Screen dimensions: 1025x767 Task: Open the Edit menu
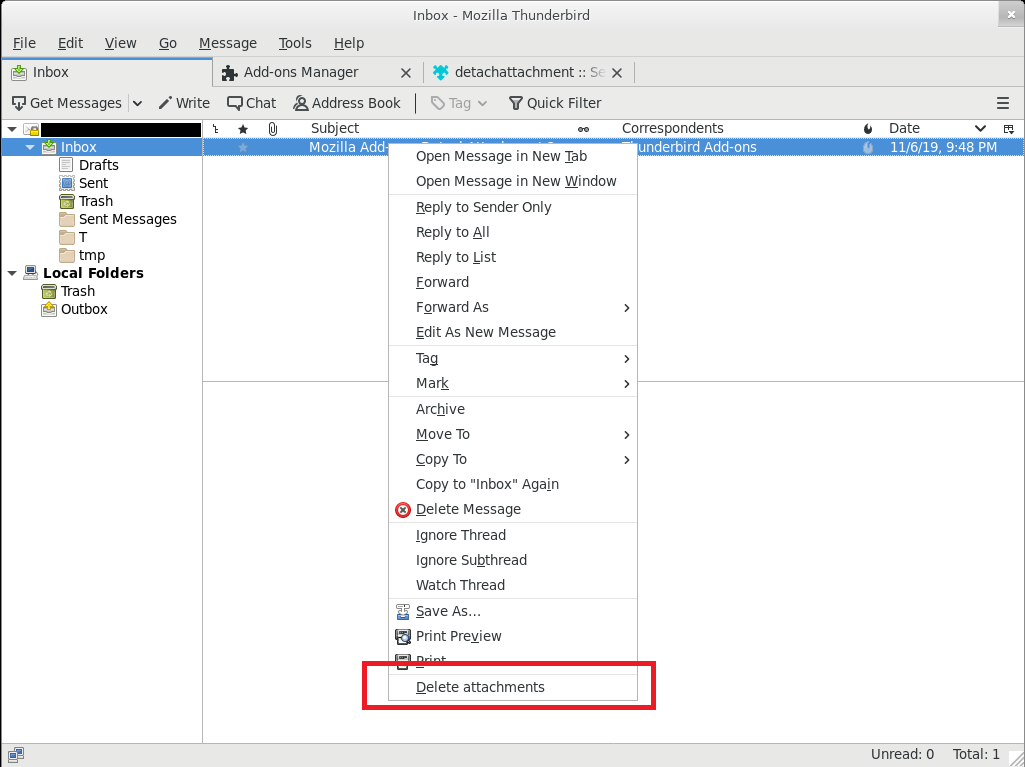click(x=70, y=43)
